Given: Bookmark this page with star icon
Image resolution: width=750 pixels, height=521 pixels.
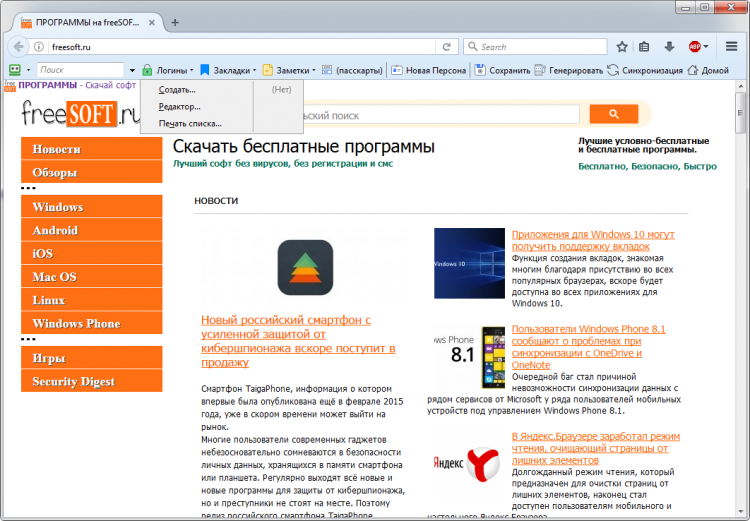Looking at the screenshot, I should 622,47.
